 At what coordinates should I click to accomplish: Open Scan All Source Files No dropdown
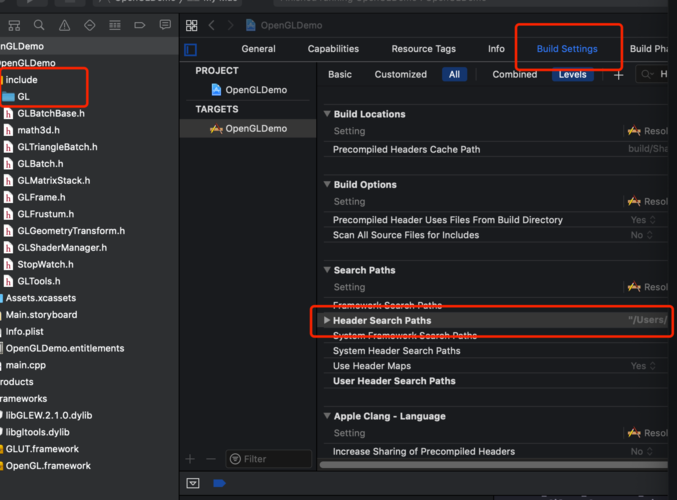pyautogui.click(x=642, y=235)
